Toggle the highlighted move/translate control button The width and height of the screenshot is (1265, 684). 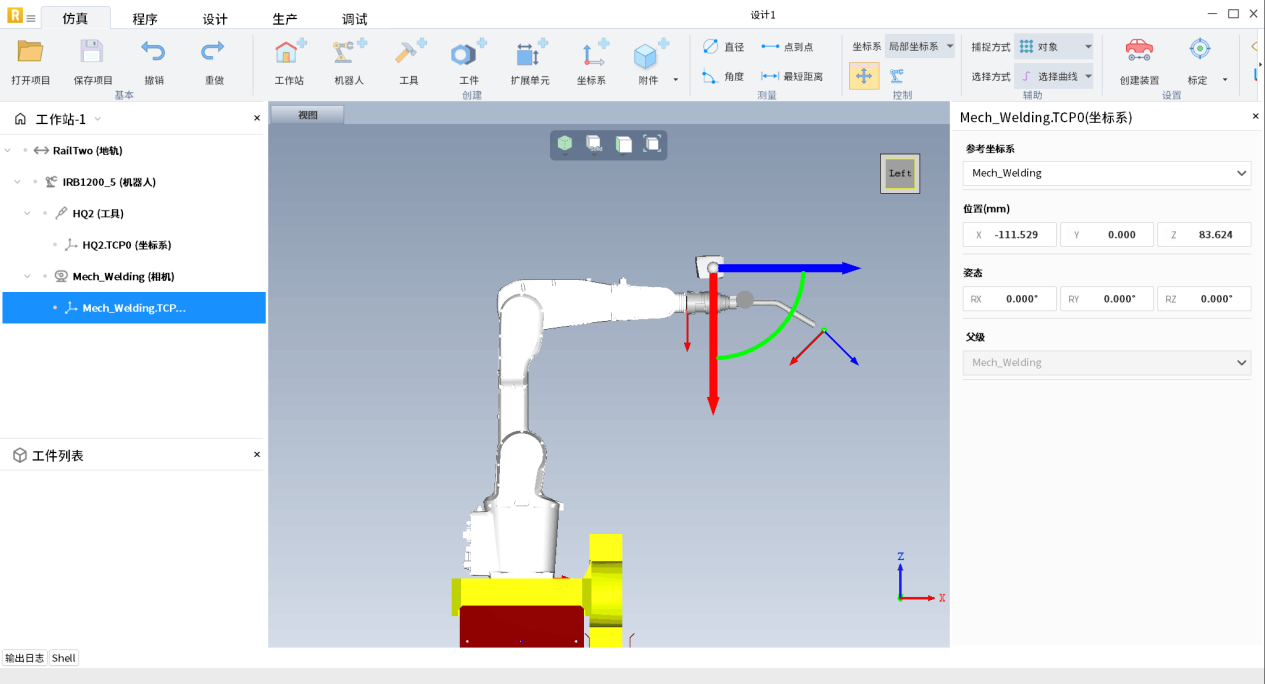(x=864, y=76)
